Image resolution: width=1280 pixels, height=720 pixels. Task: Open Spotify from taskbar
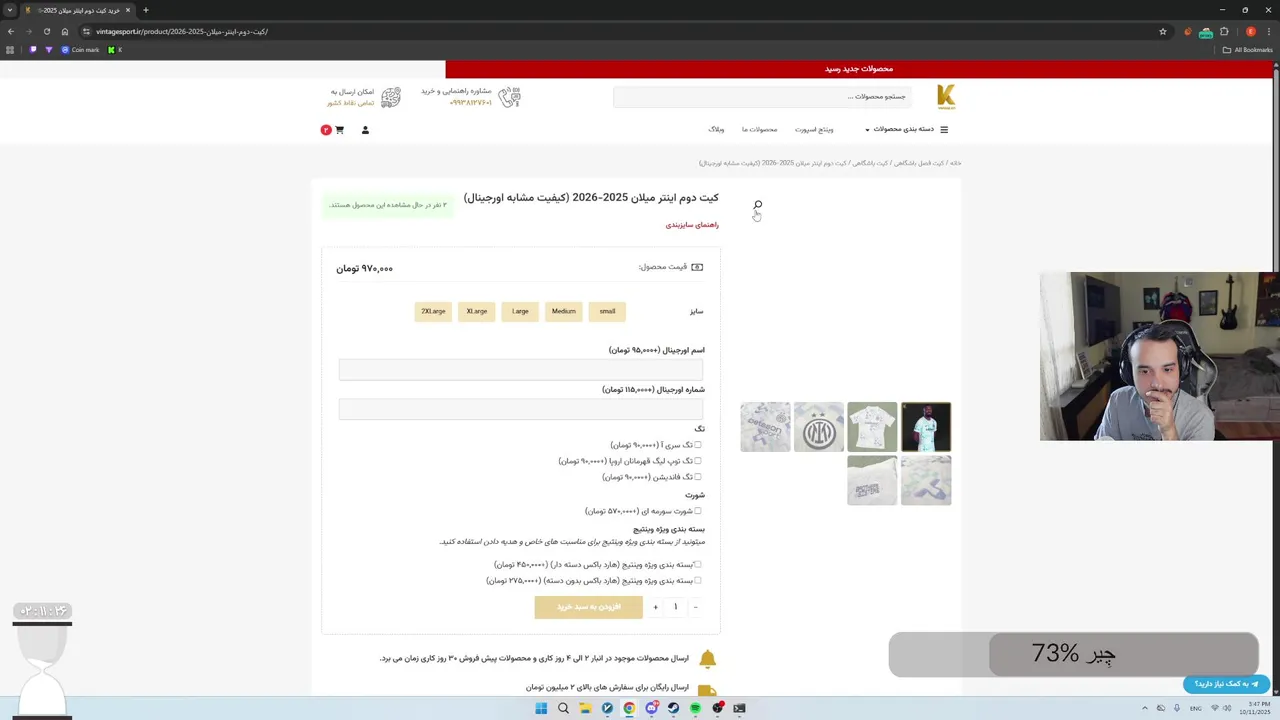[x=695, y=708]
